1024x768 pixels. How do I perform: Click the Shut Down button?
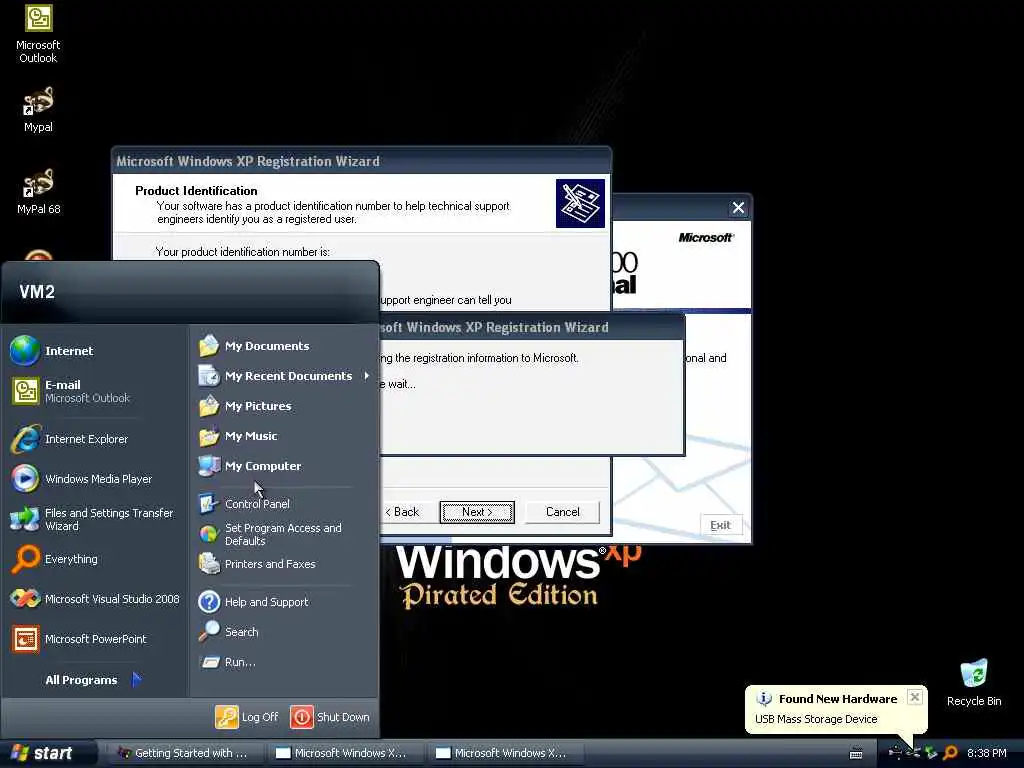[330, 716]
